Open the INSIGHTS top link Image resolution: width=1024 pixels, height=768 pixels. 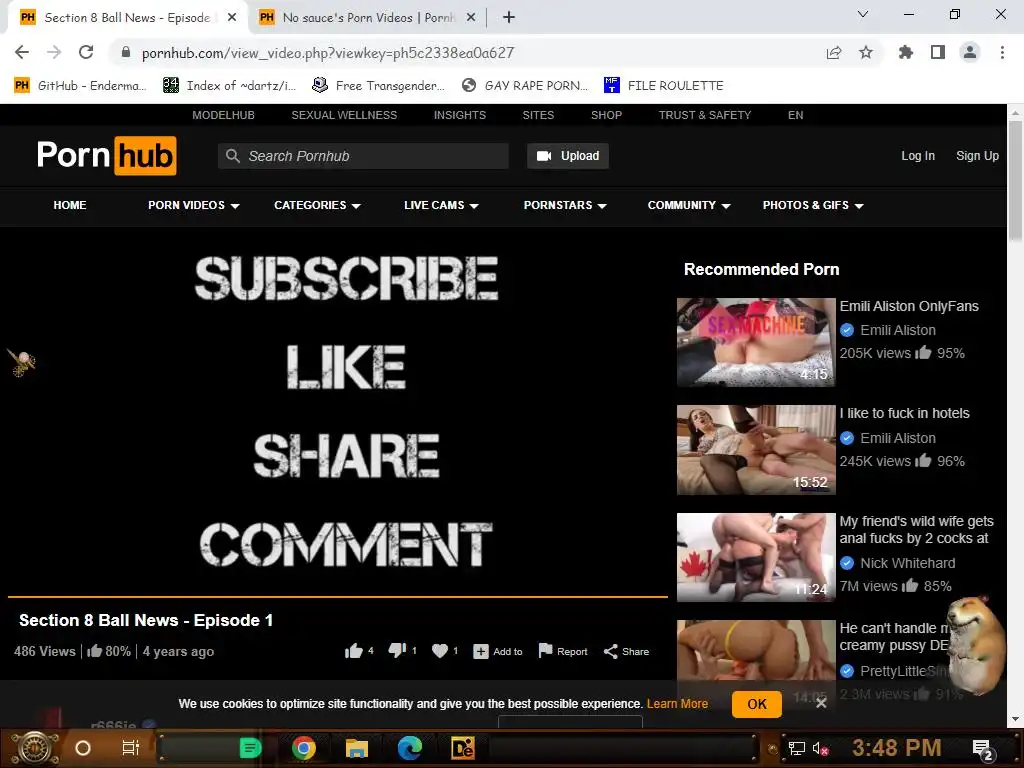[460, 115]
